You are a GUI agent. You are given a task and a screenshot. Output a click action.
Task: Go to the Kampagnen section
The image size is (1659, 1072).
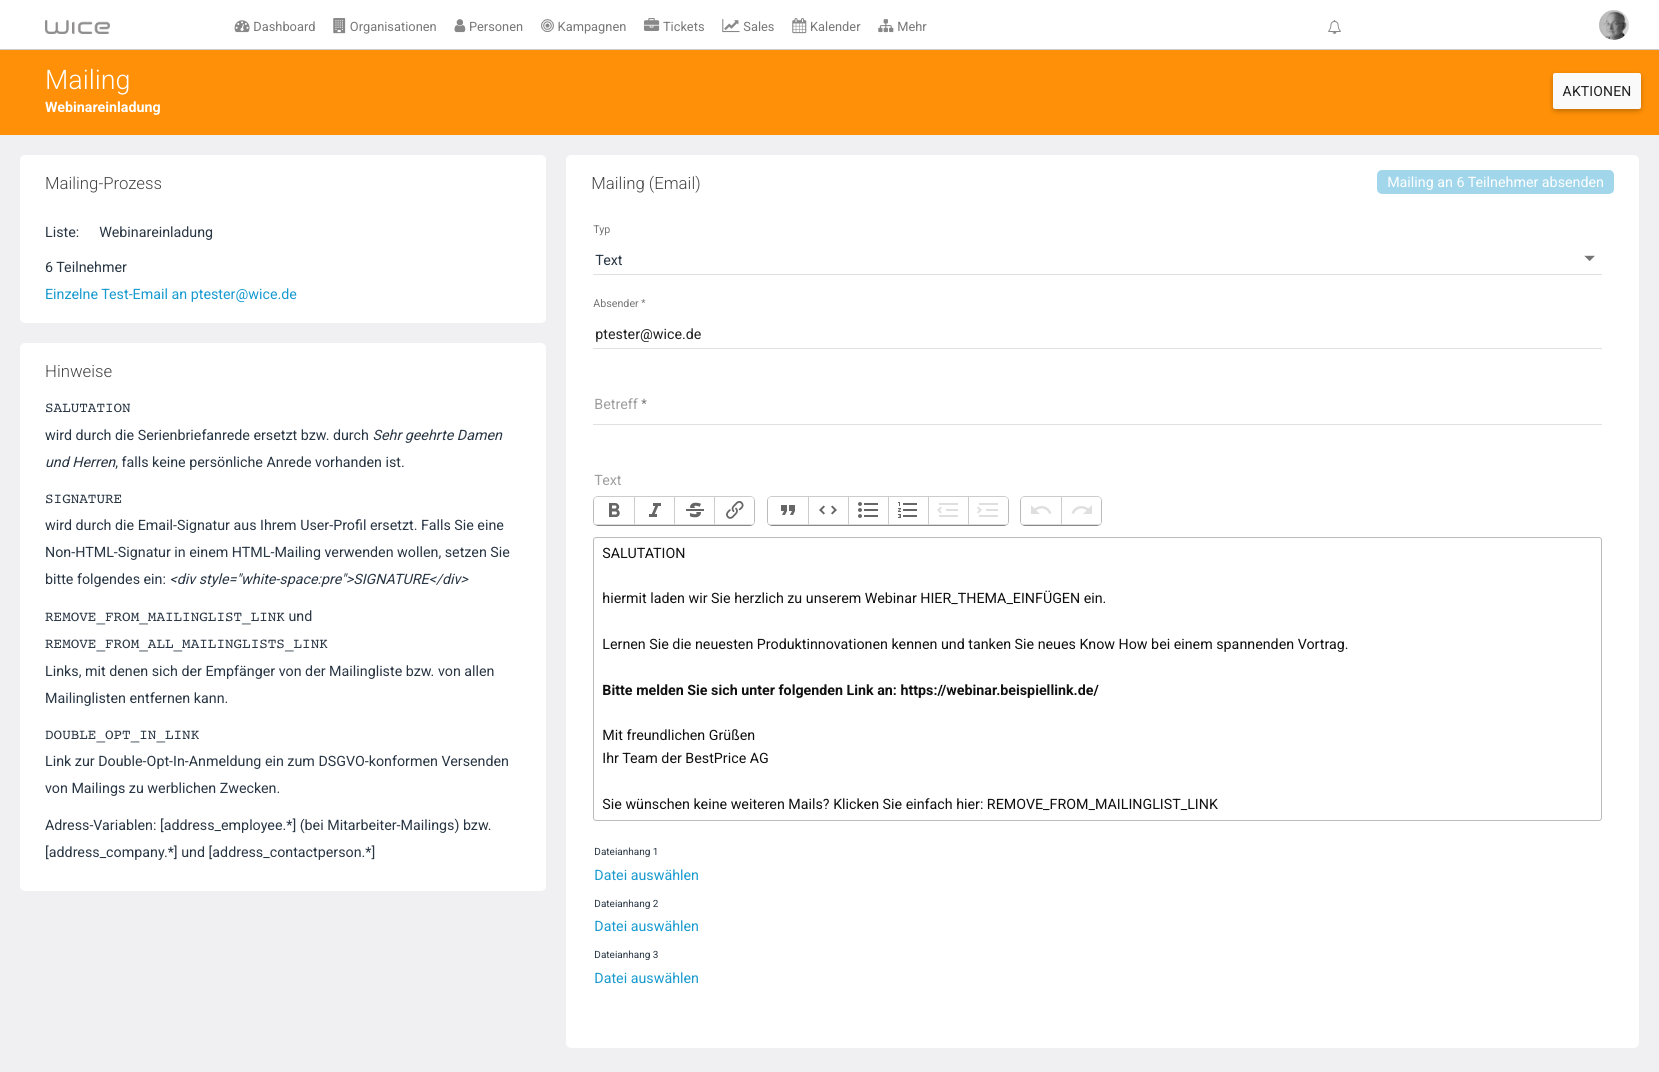point(583,27)
